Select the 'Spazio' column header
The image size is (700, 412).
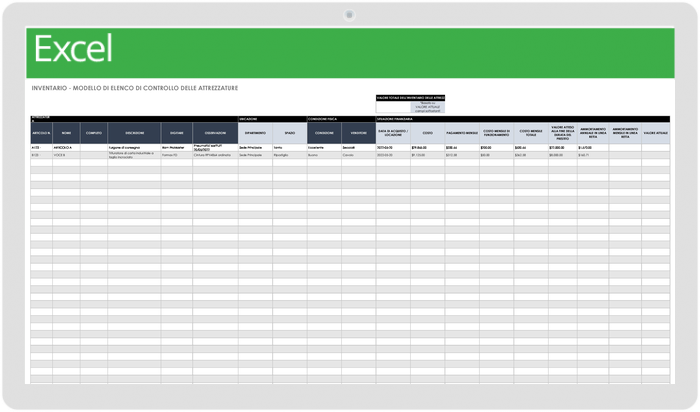[x=290, y=133]
